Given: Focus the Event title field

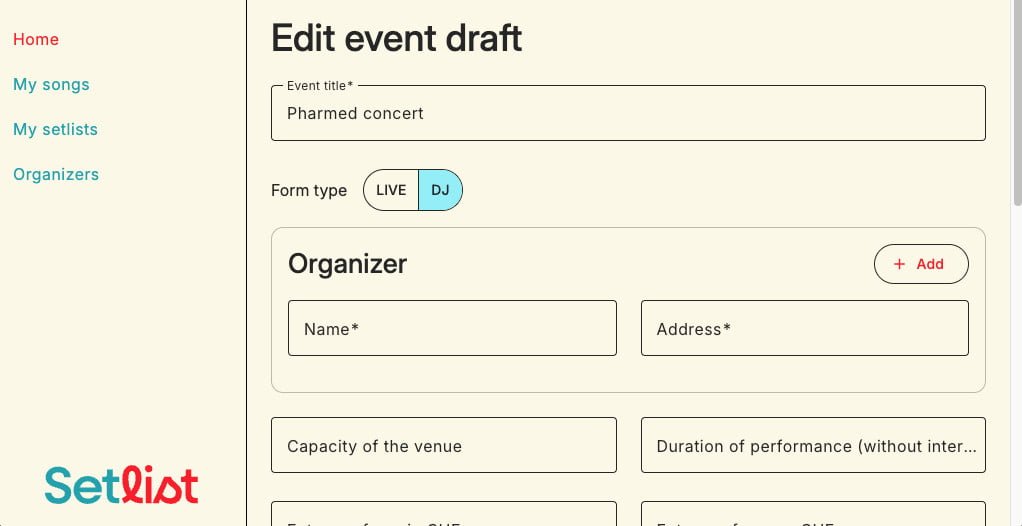Looking at the screenshot, I should (628, 113).
